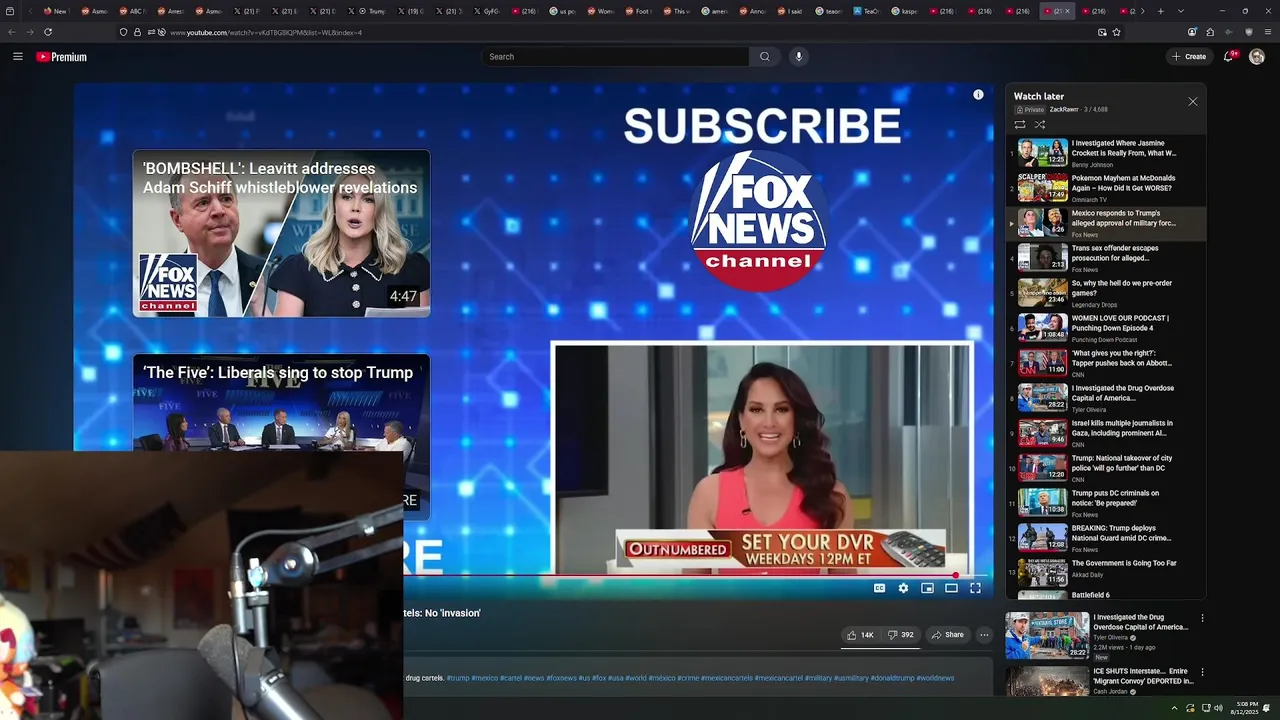
Task: Toggle shuffle playlist in Watch later
Action: (1040, 125)
